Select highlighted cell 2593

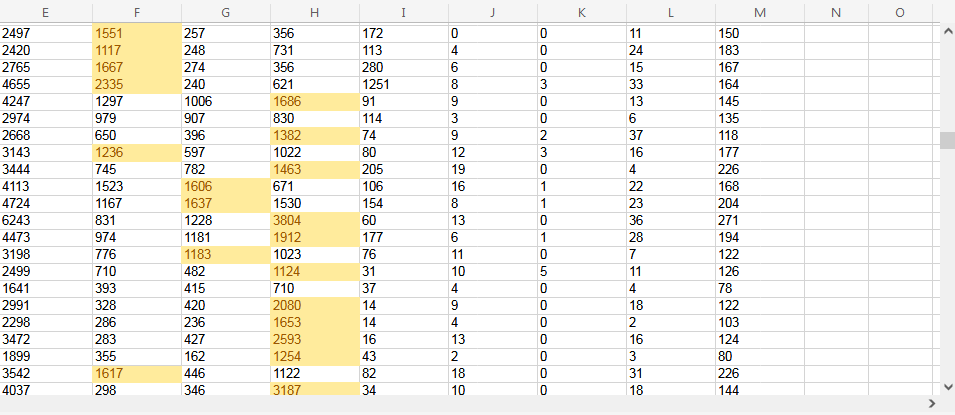[x=315, y=340]
